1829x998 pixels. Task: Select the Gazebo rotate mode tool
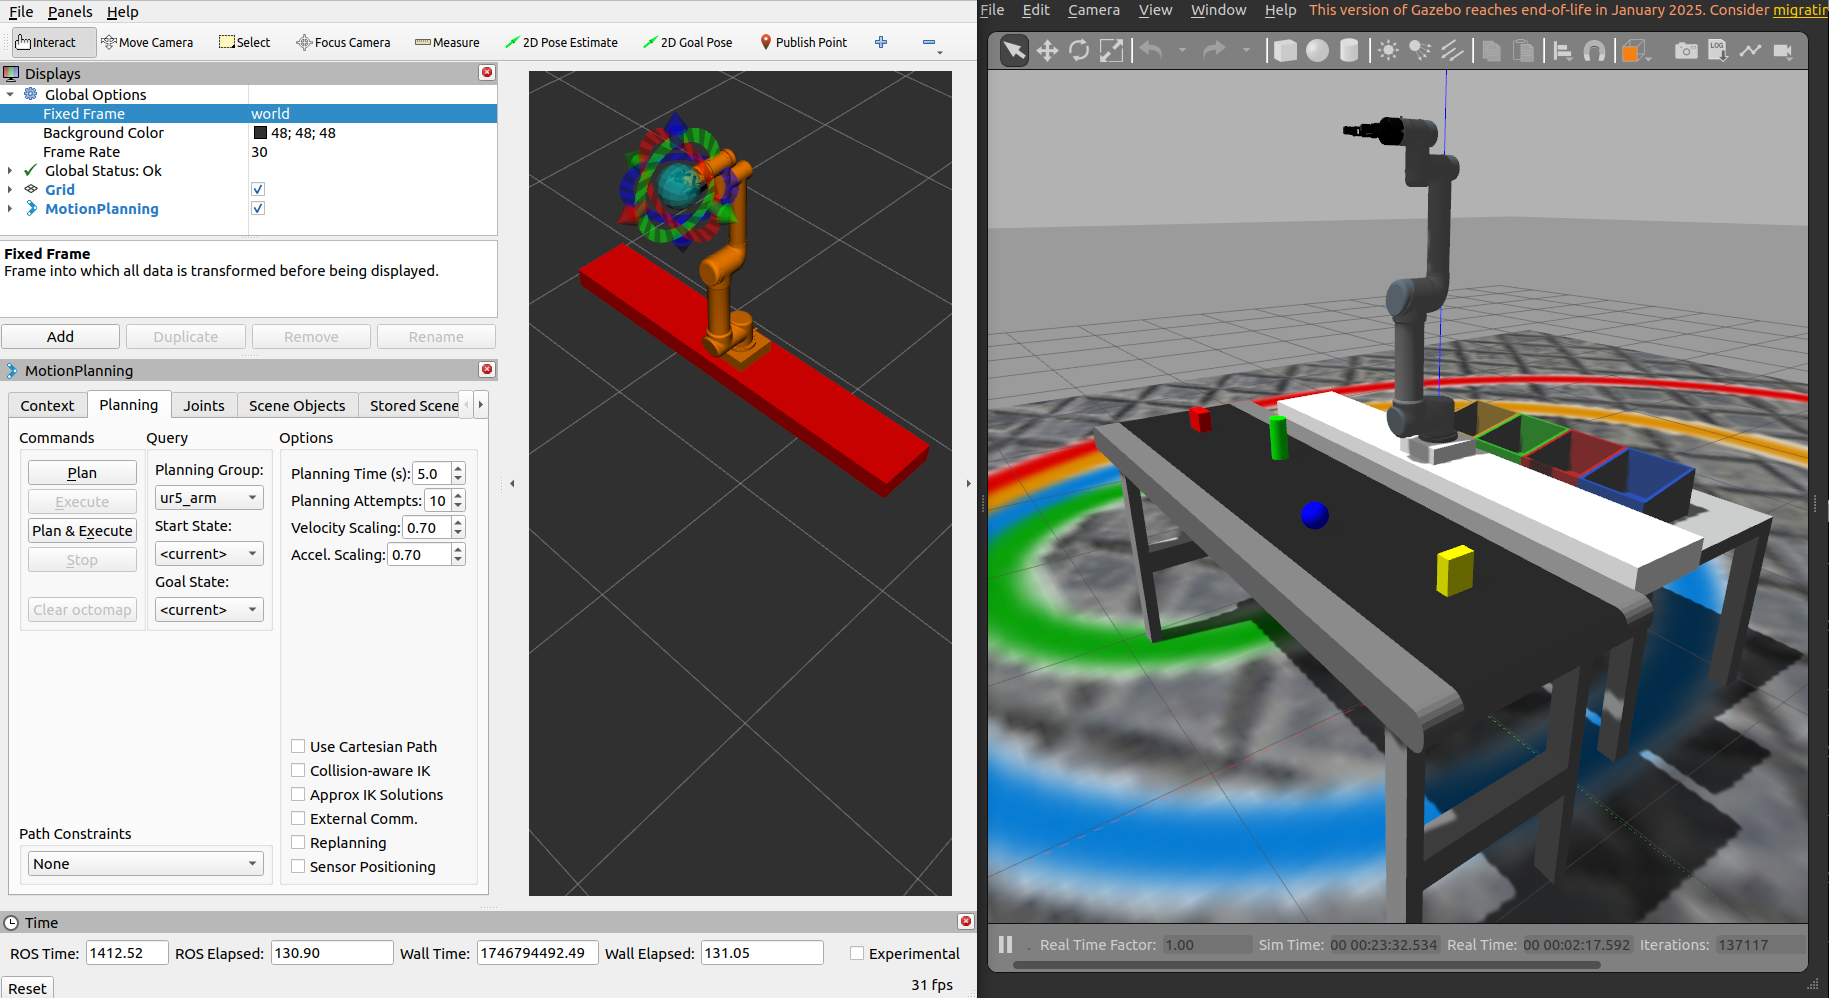click(1079, 51)
